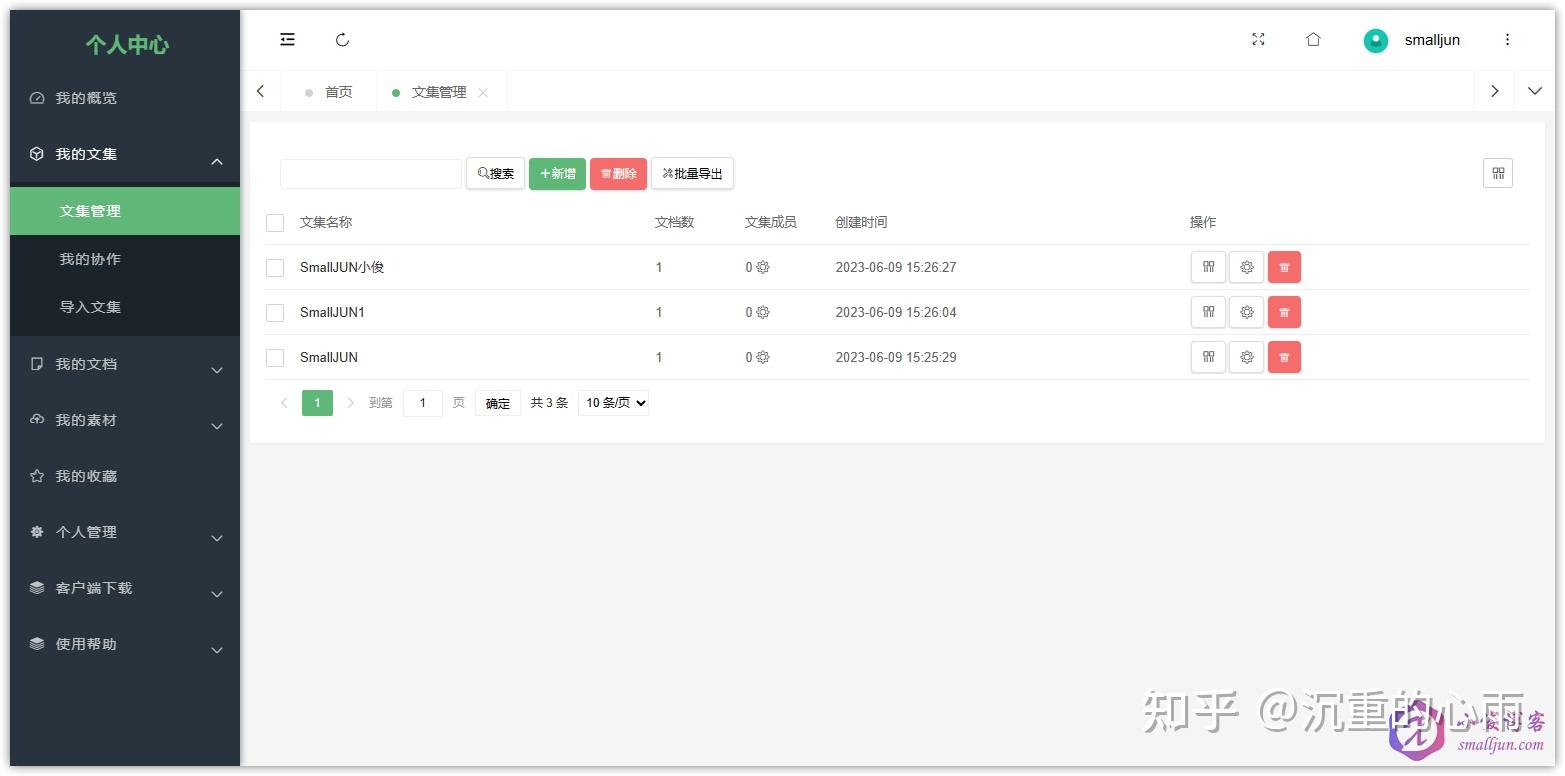The height and width of the screenshot is (776, 1565).
Task: Enter fullscreen via the expand icon
Action: tap(1258, 39)
